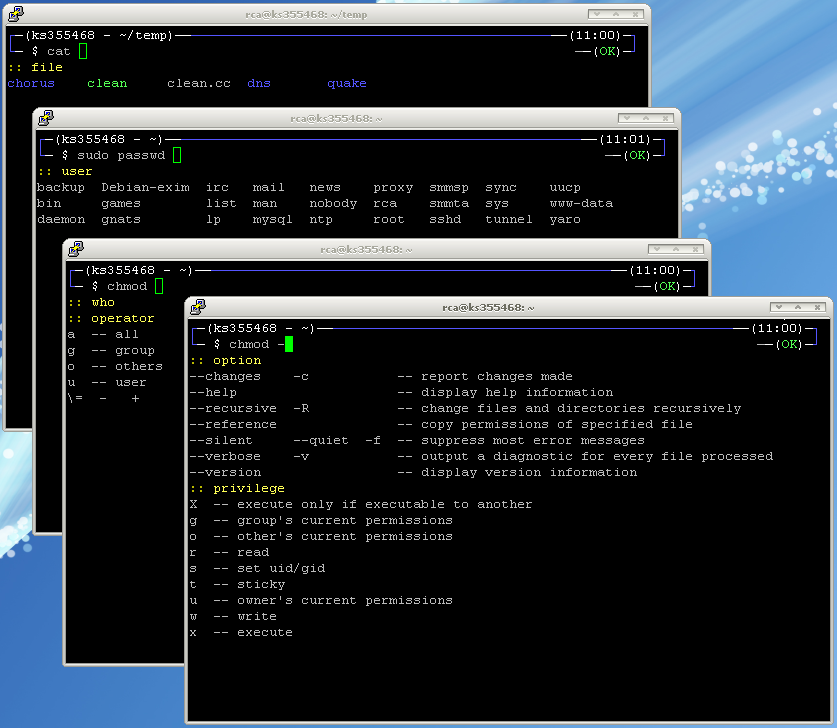Open the window menu icon of the front chmod terminal
This screenshot has height=728, width=837.
tap(198, 307)
